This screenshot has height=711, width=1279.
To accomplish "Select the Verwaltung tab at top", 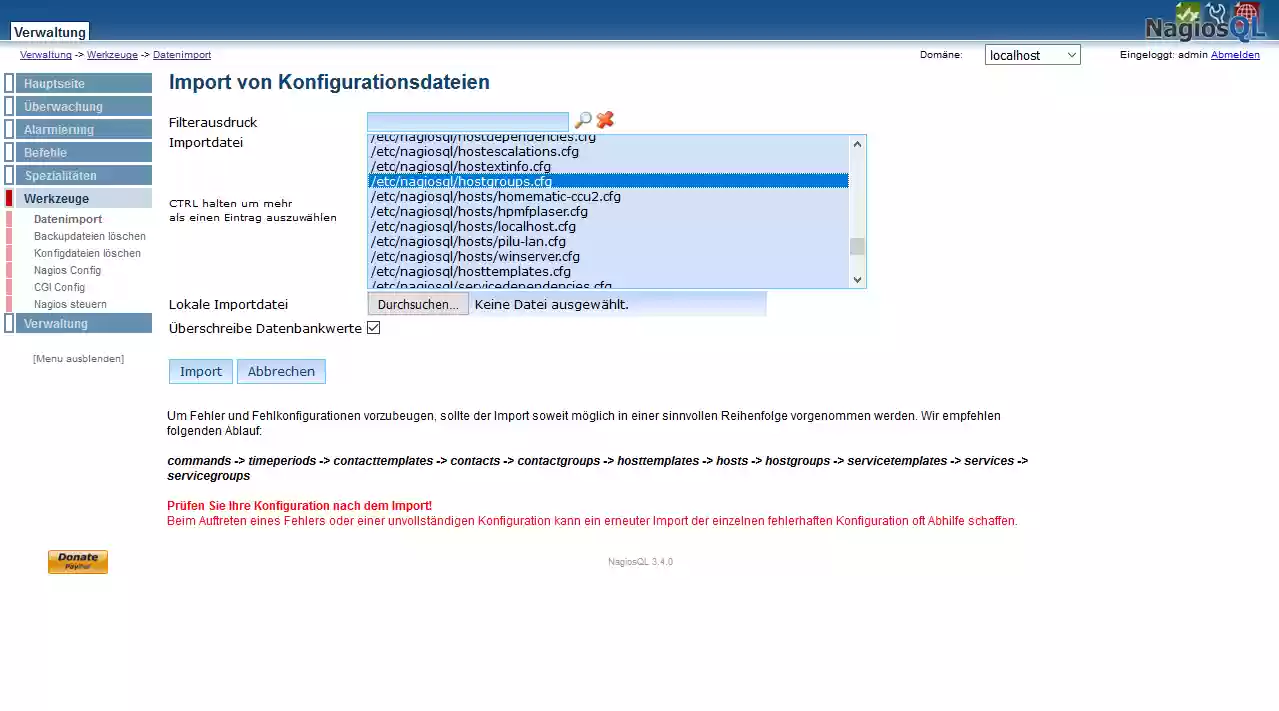I will coord(50,33).
